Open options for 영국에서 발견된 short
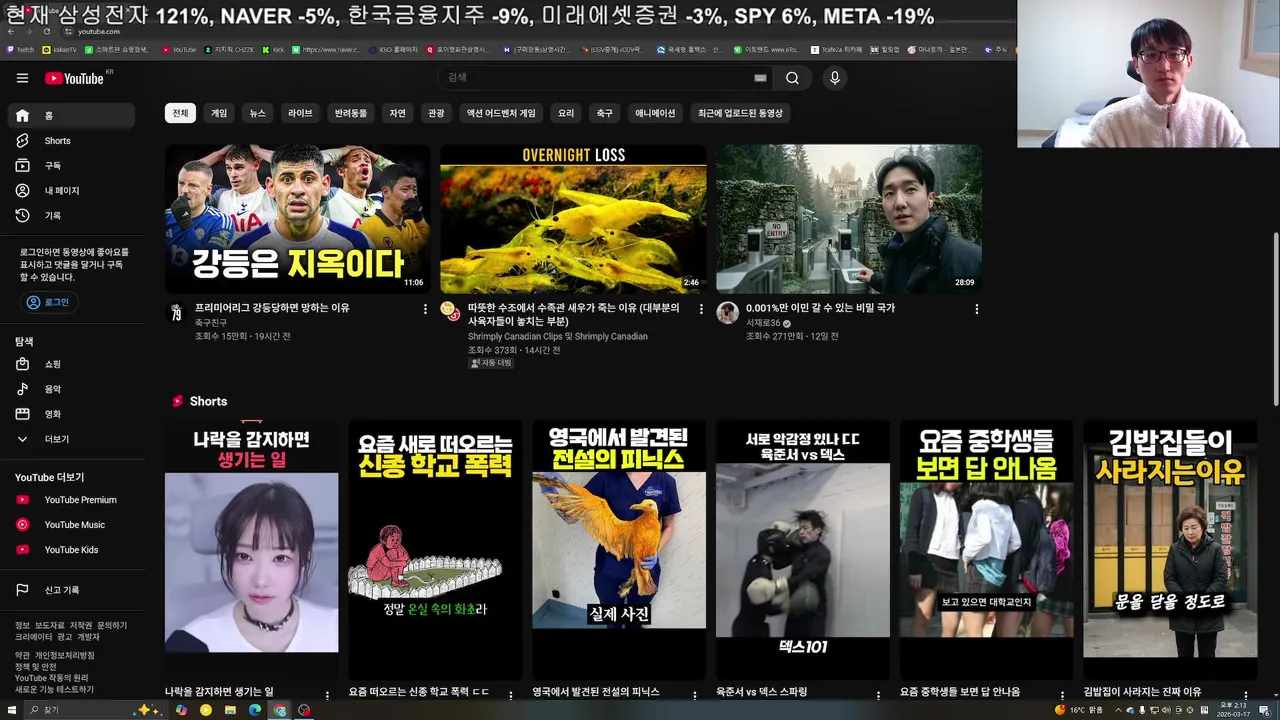Screen dimensions: 1280x720 (695, 694)
